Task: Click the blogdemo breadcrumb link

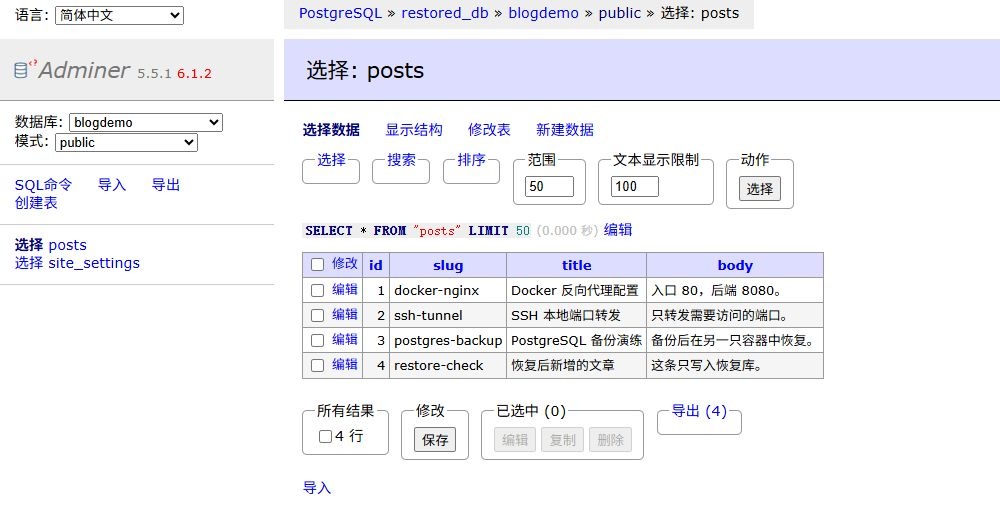Action: [543, 13]
